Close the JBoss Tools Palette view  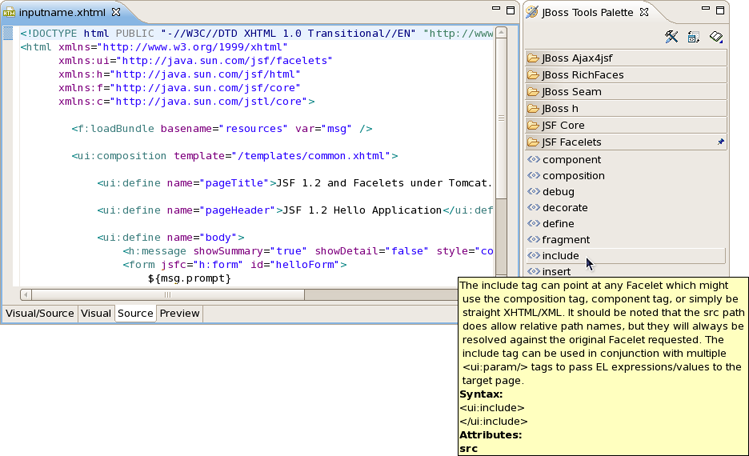click(x=644, y=12)
